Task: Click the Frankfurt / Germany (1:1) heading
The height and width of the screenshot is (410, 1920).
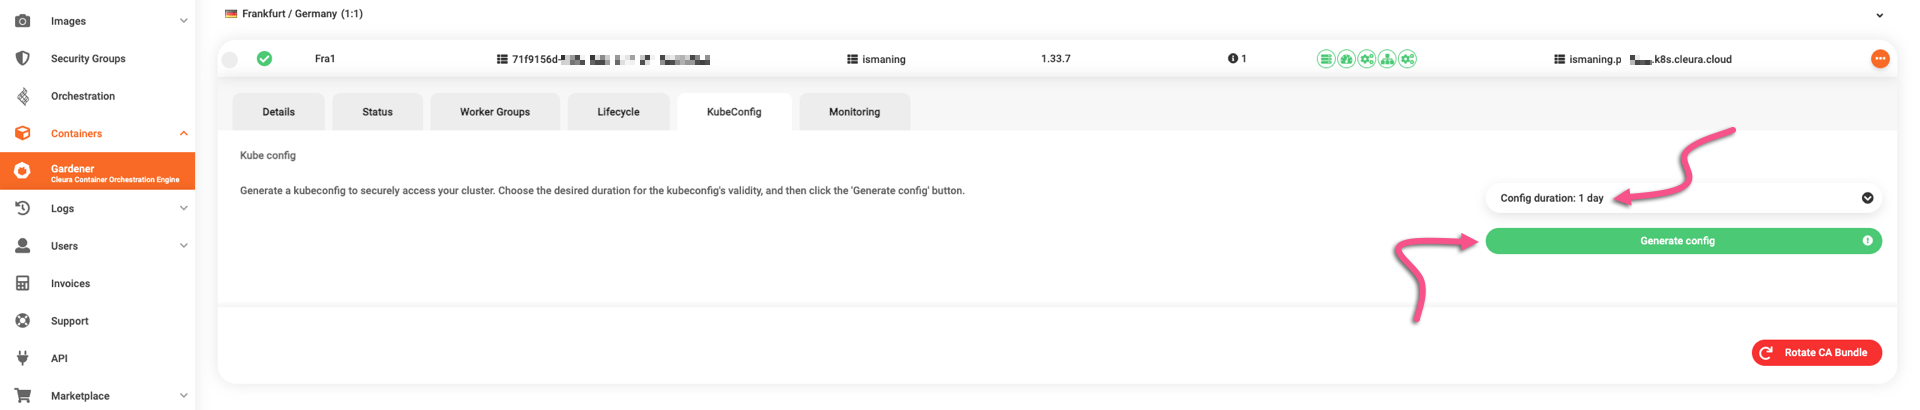Action: [302, 14]
